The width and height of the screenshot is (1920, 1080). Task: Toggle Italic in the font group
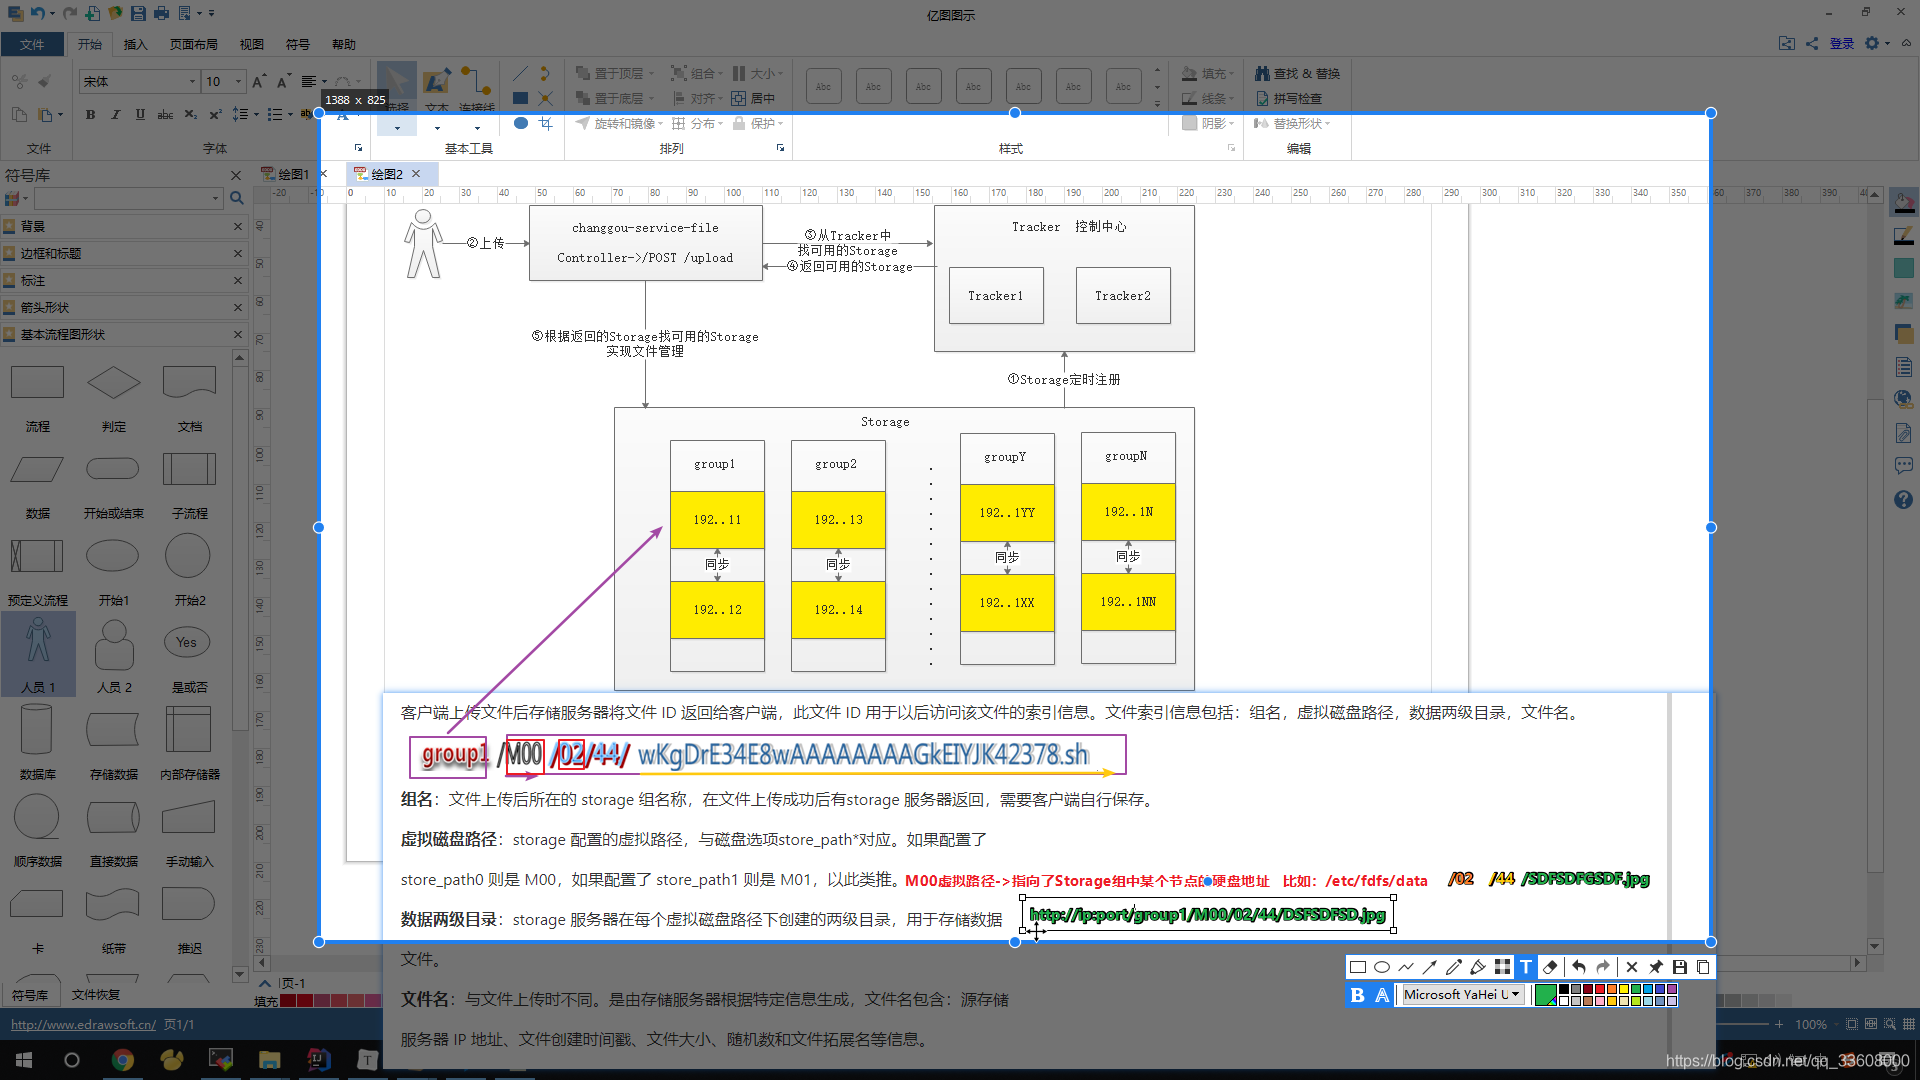(115, 114)
